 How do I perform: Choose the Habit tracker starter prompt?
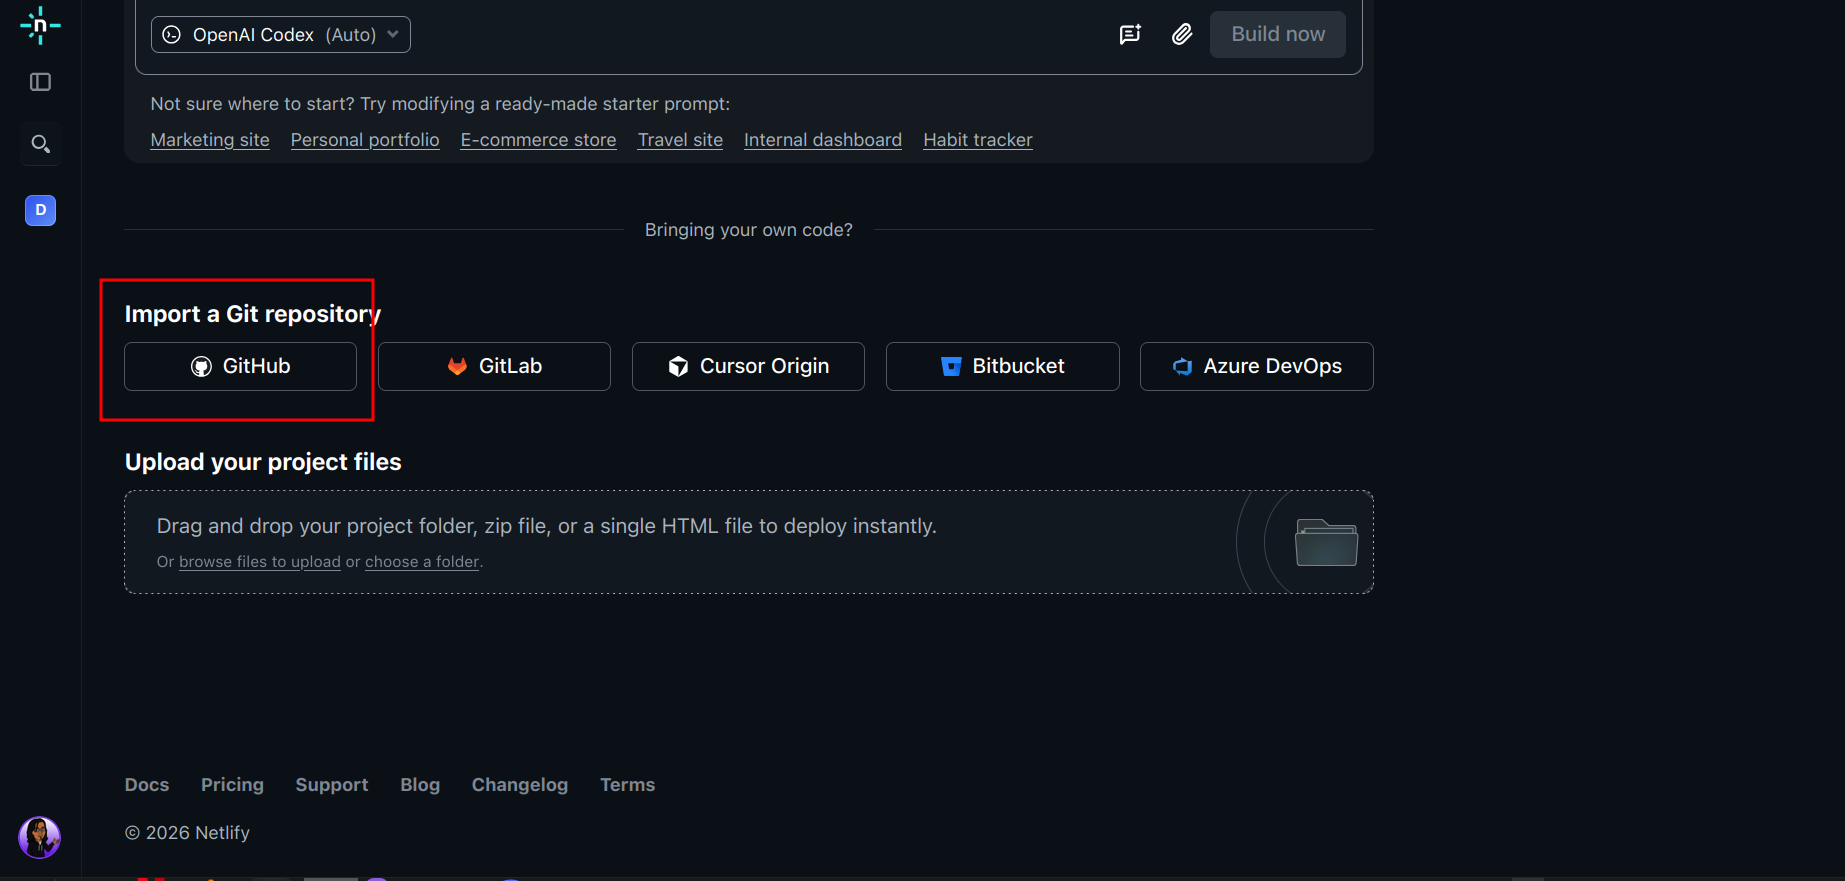coord(978,140)
